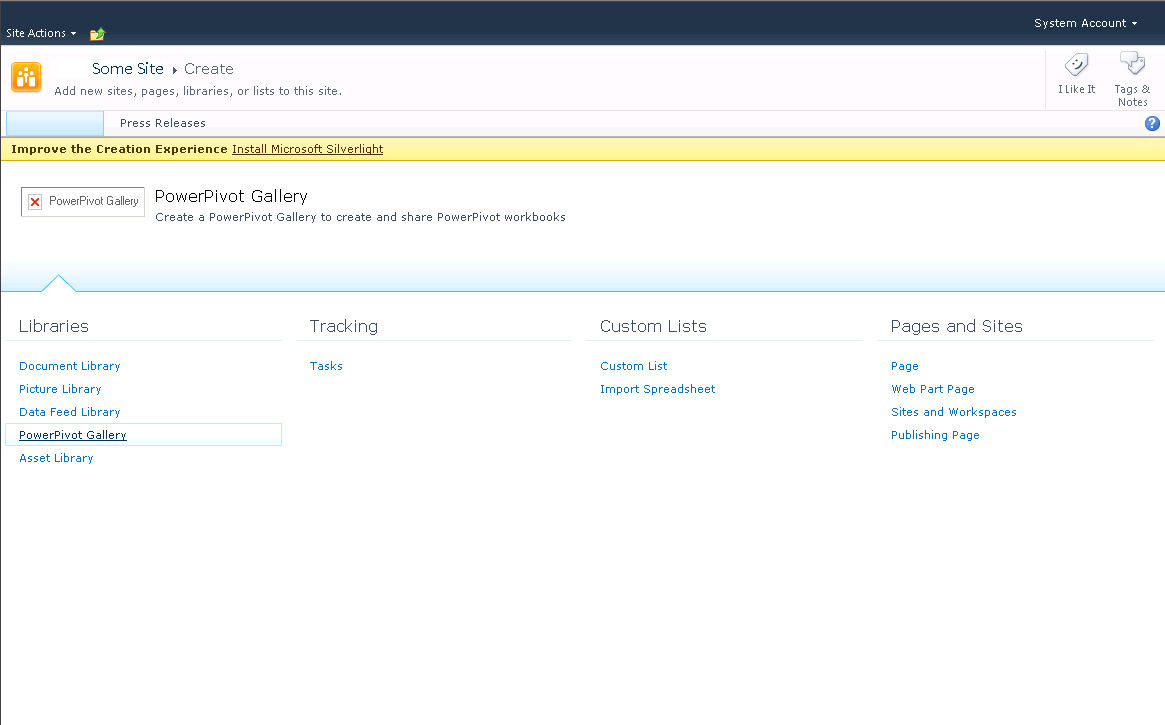
Task: Click the Tracking category heading
Action: 344,326
